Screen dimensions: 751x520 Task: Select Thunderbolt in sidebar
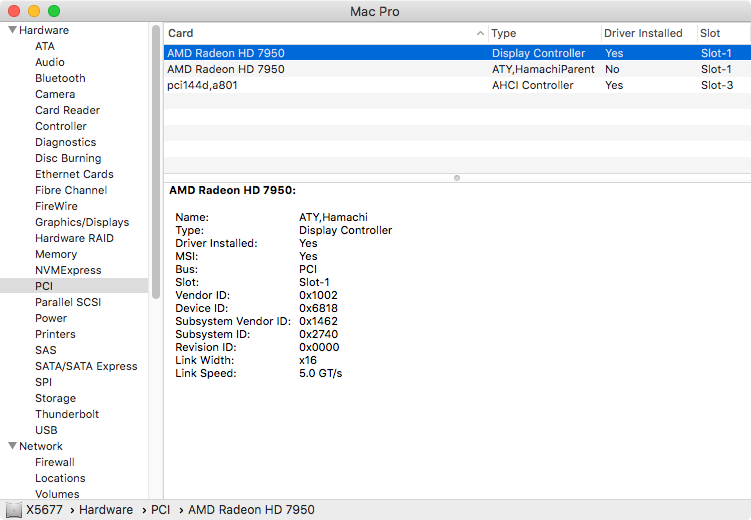[x=67, y=414]
